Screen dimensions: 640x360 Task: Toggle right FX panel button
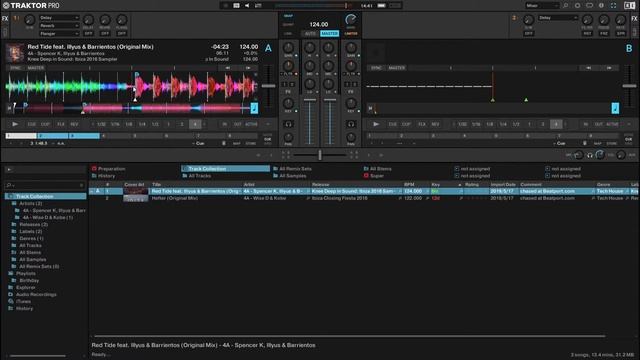click(635, 18)
